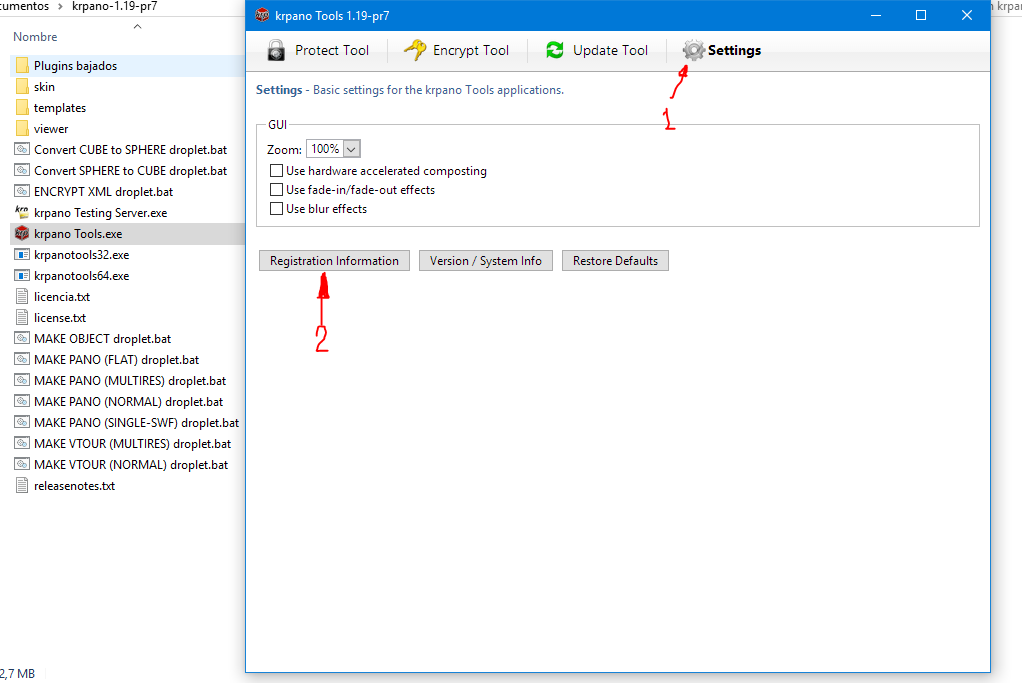1022x683 pixels.
Task: Click the Registration Information button
Action: click(334, 261)
